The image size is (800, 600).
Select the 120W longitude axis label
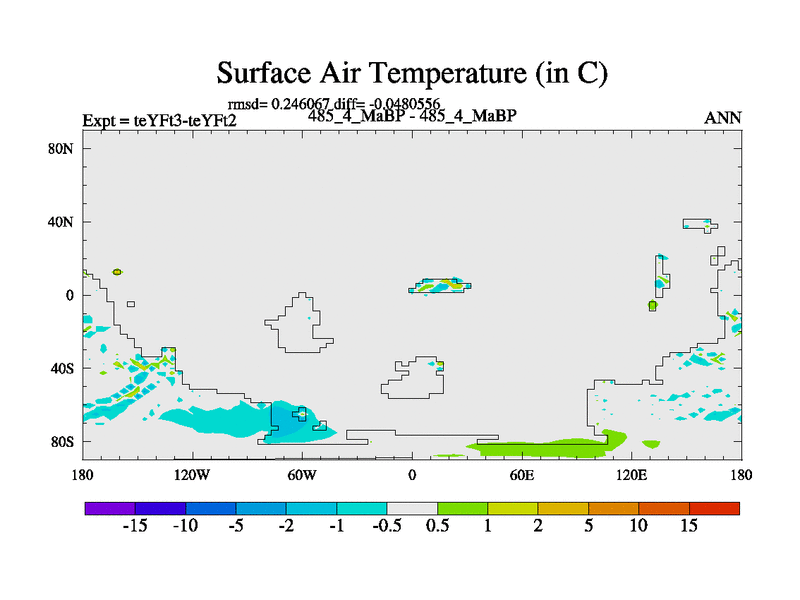pos(191,473)
